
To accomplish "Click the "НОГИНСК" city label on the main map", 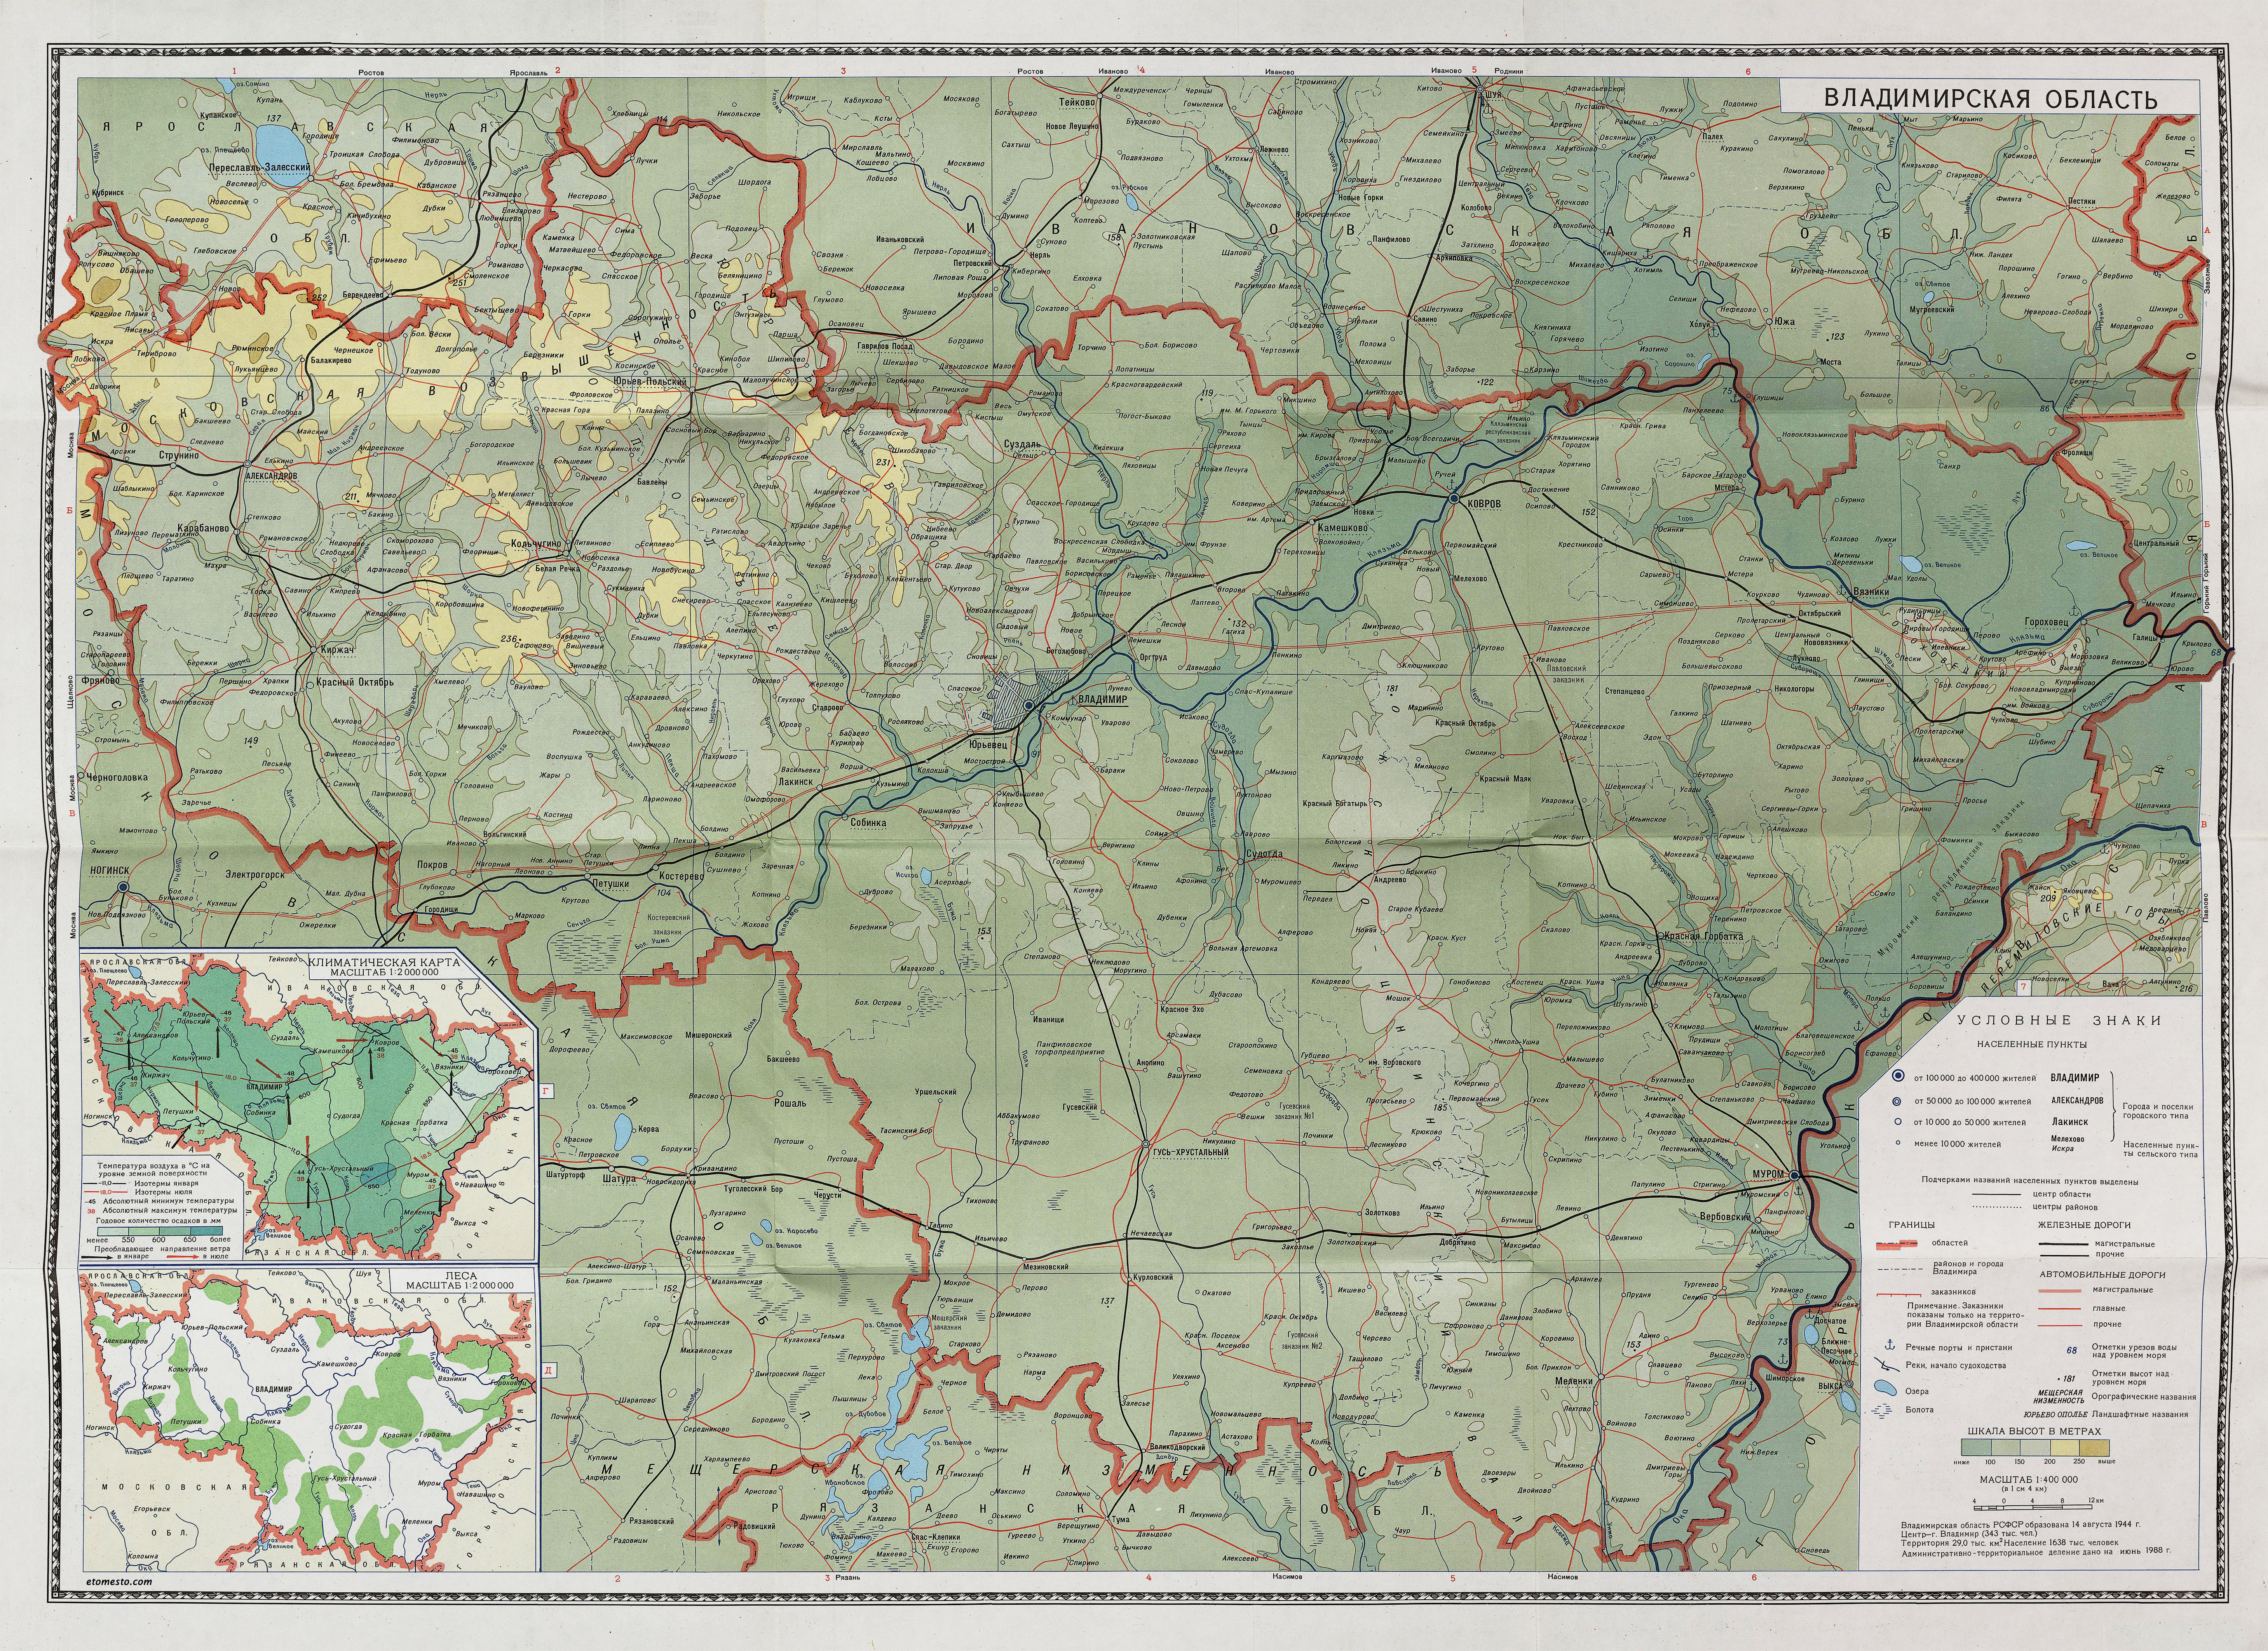I will click(110, 870).
